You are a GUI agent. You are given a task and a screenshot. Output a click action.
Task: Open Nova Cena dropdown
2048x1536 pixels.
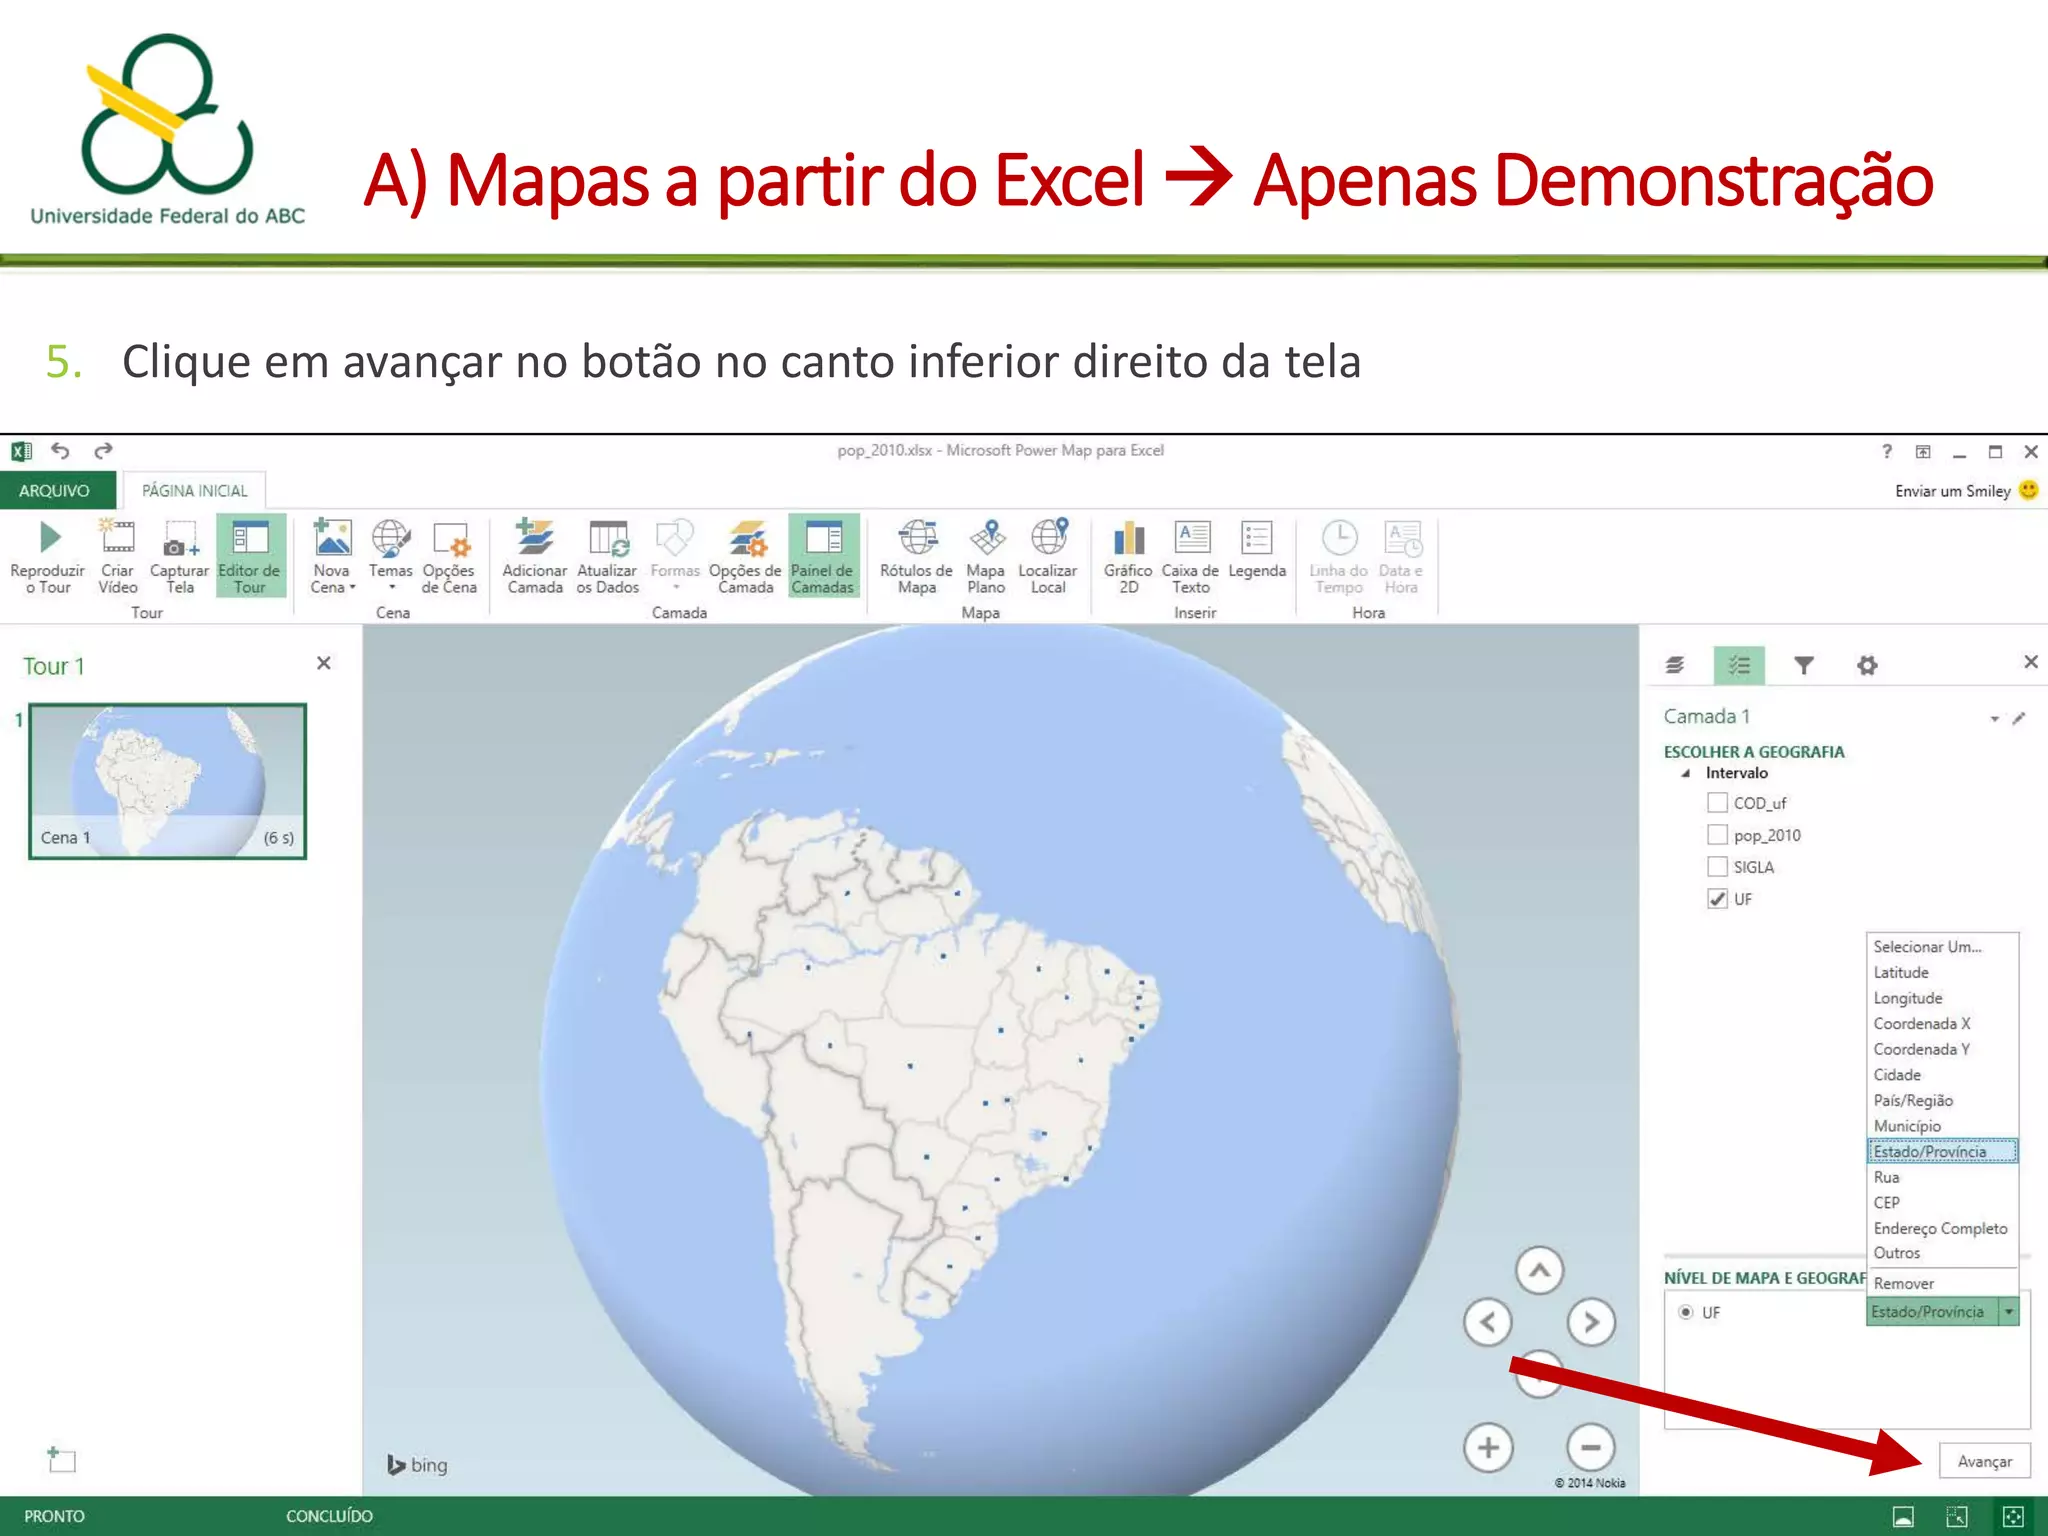[332, 556]
